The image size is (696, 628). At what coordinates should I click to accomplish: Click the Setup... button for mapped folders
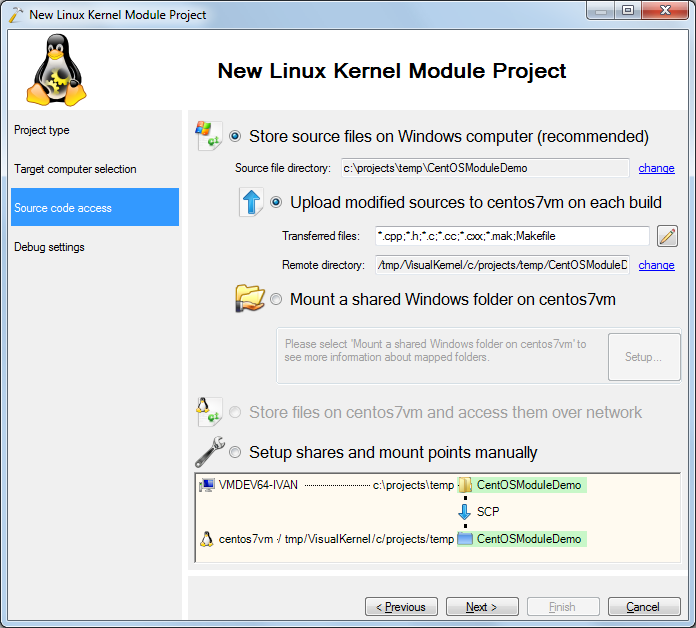click(644, 357)
